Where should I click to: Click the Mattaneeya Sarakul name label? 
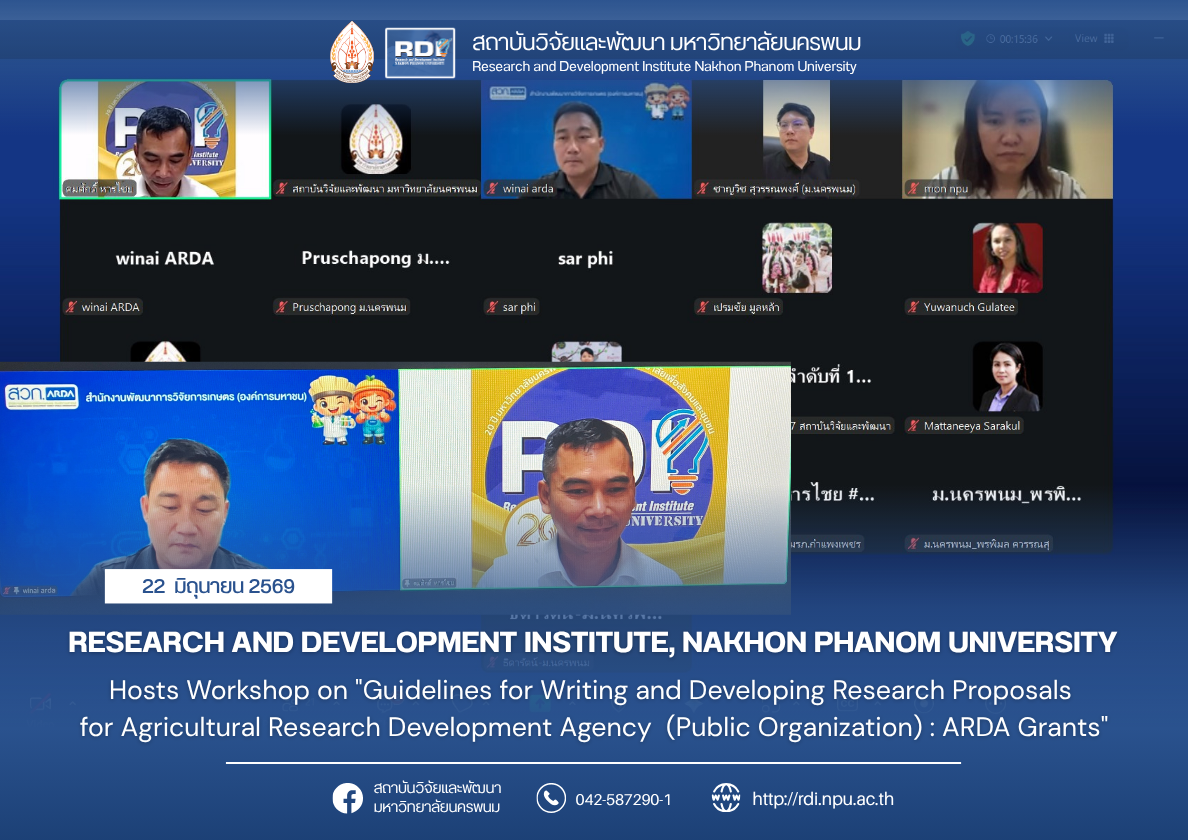click(971, 426)
